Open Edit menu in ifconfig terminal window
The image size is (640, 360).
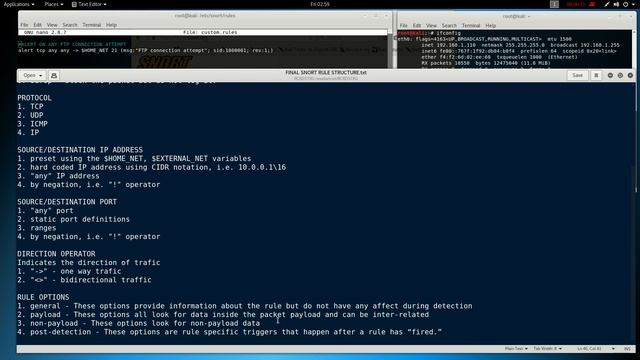coord(417,25)
